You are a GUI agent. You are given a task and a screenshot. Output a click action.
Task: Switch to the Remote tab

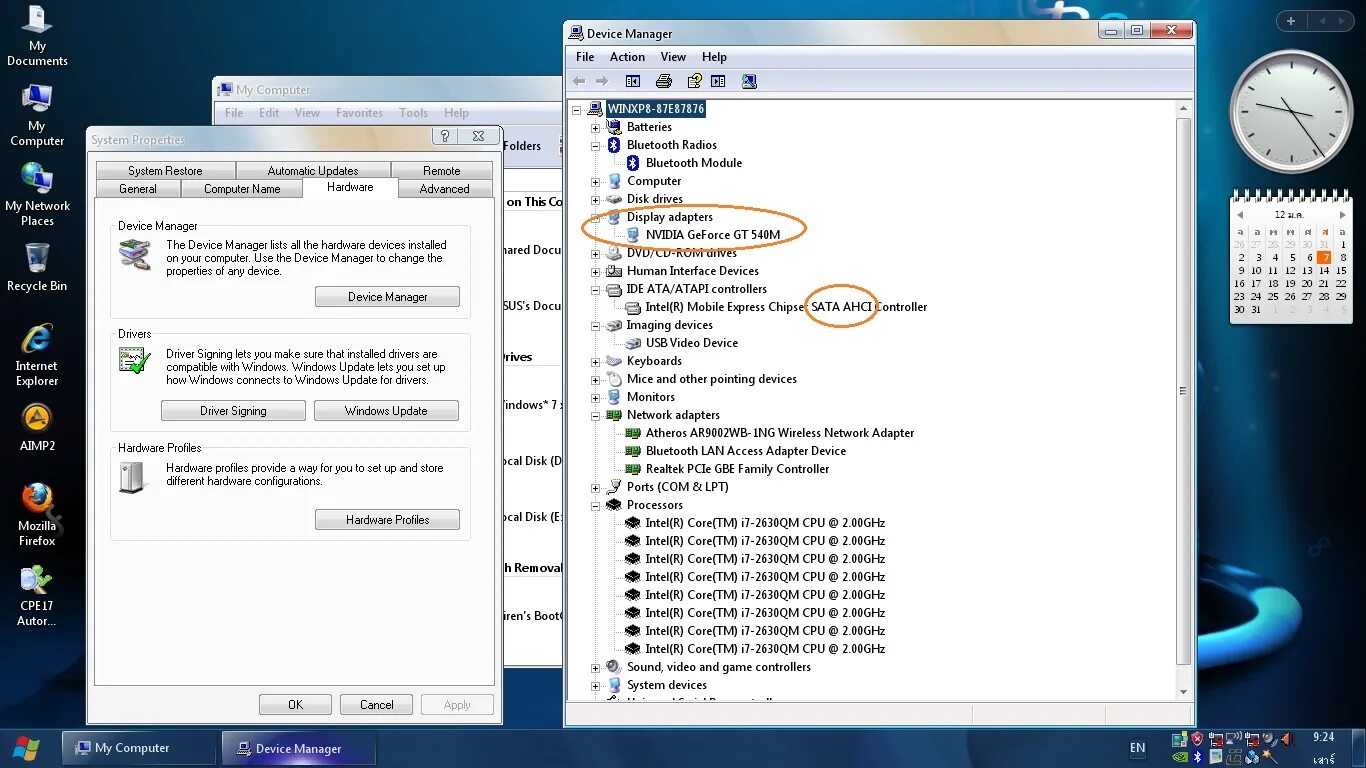tap(442, 171)
